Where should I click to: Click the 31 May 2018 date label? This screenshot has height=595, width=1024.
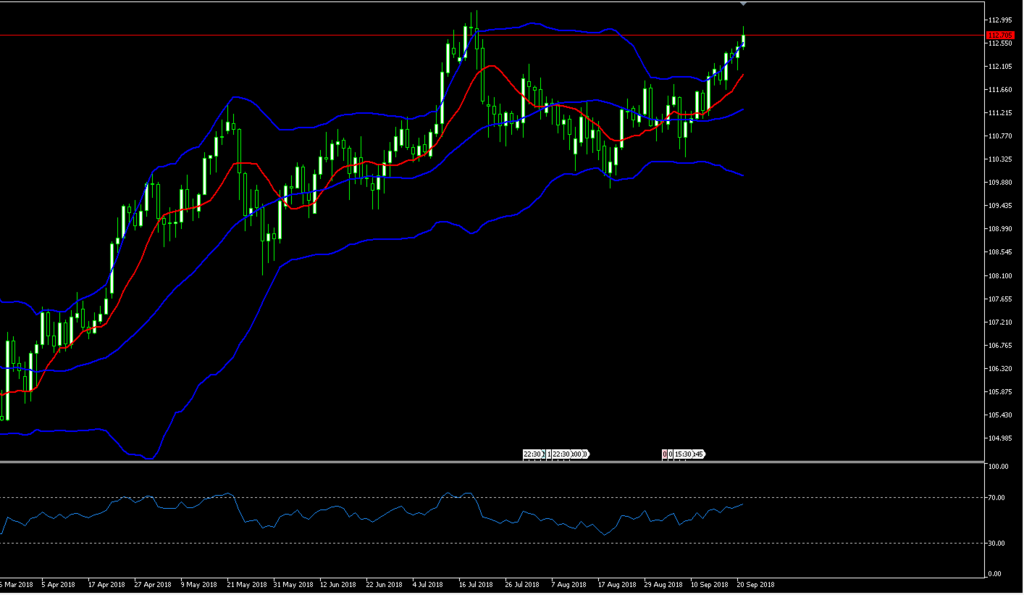(x=293, y=585)
